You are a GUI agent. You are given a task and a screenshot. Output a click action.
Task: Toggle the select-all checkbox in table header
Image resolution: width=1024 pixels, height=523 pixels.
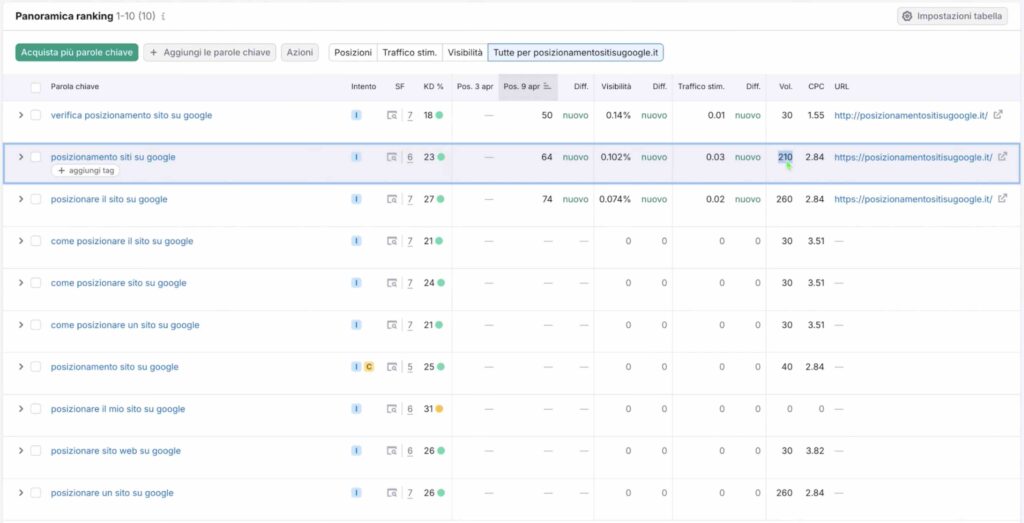coord(36,87)
